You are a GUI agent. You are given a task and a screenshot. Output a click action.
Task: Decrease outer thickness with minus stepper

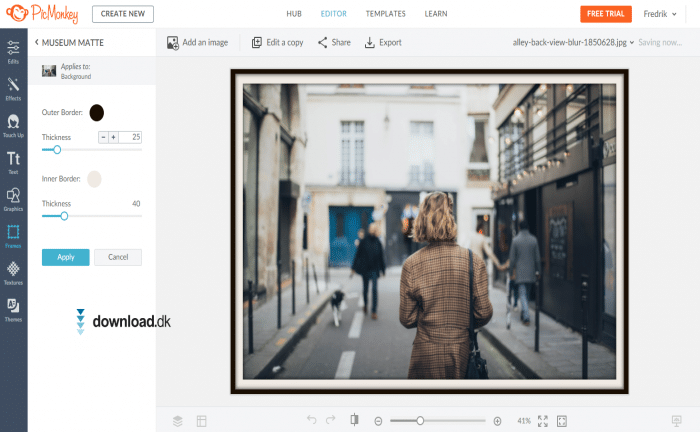click(x=103, y=137)
